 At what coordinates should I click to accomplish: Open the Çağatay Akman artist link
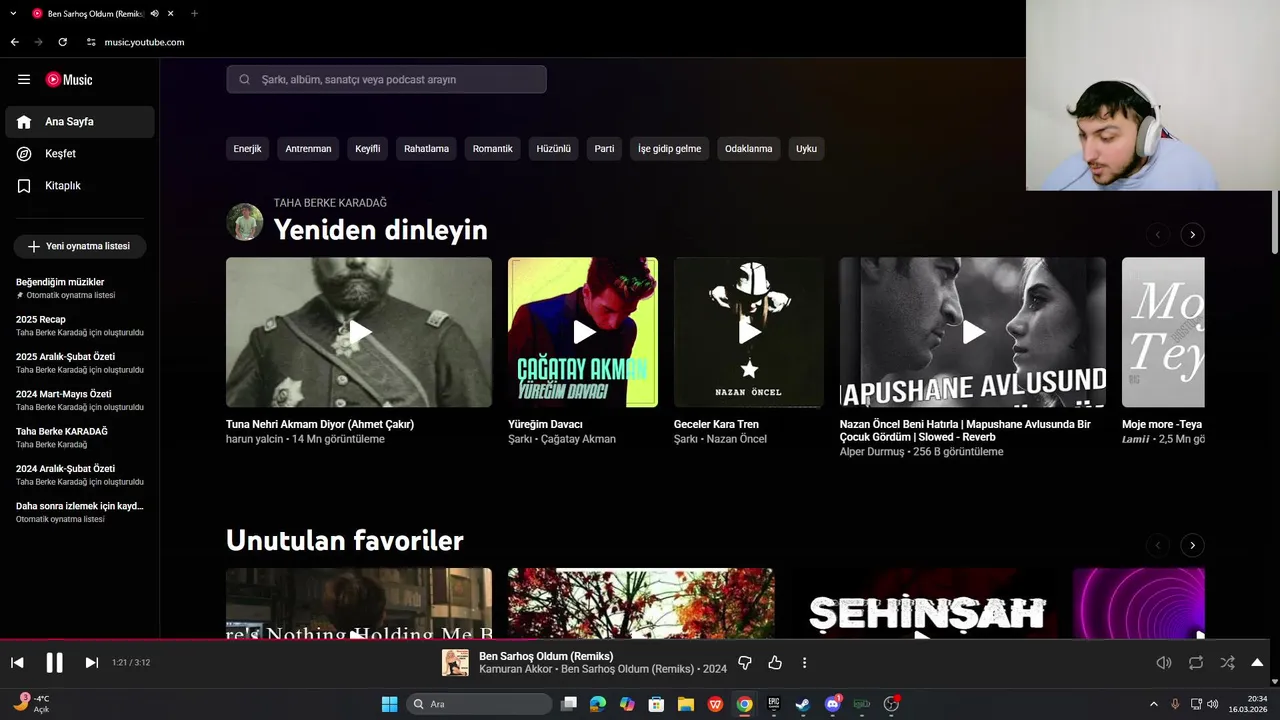coord(578,439)
